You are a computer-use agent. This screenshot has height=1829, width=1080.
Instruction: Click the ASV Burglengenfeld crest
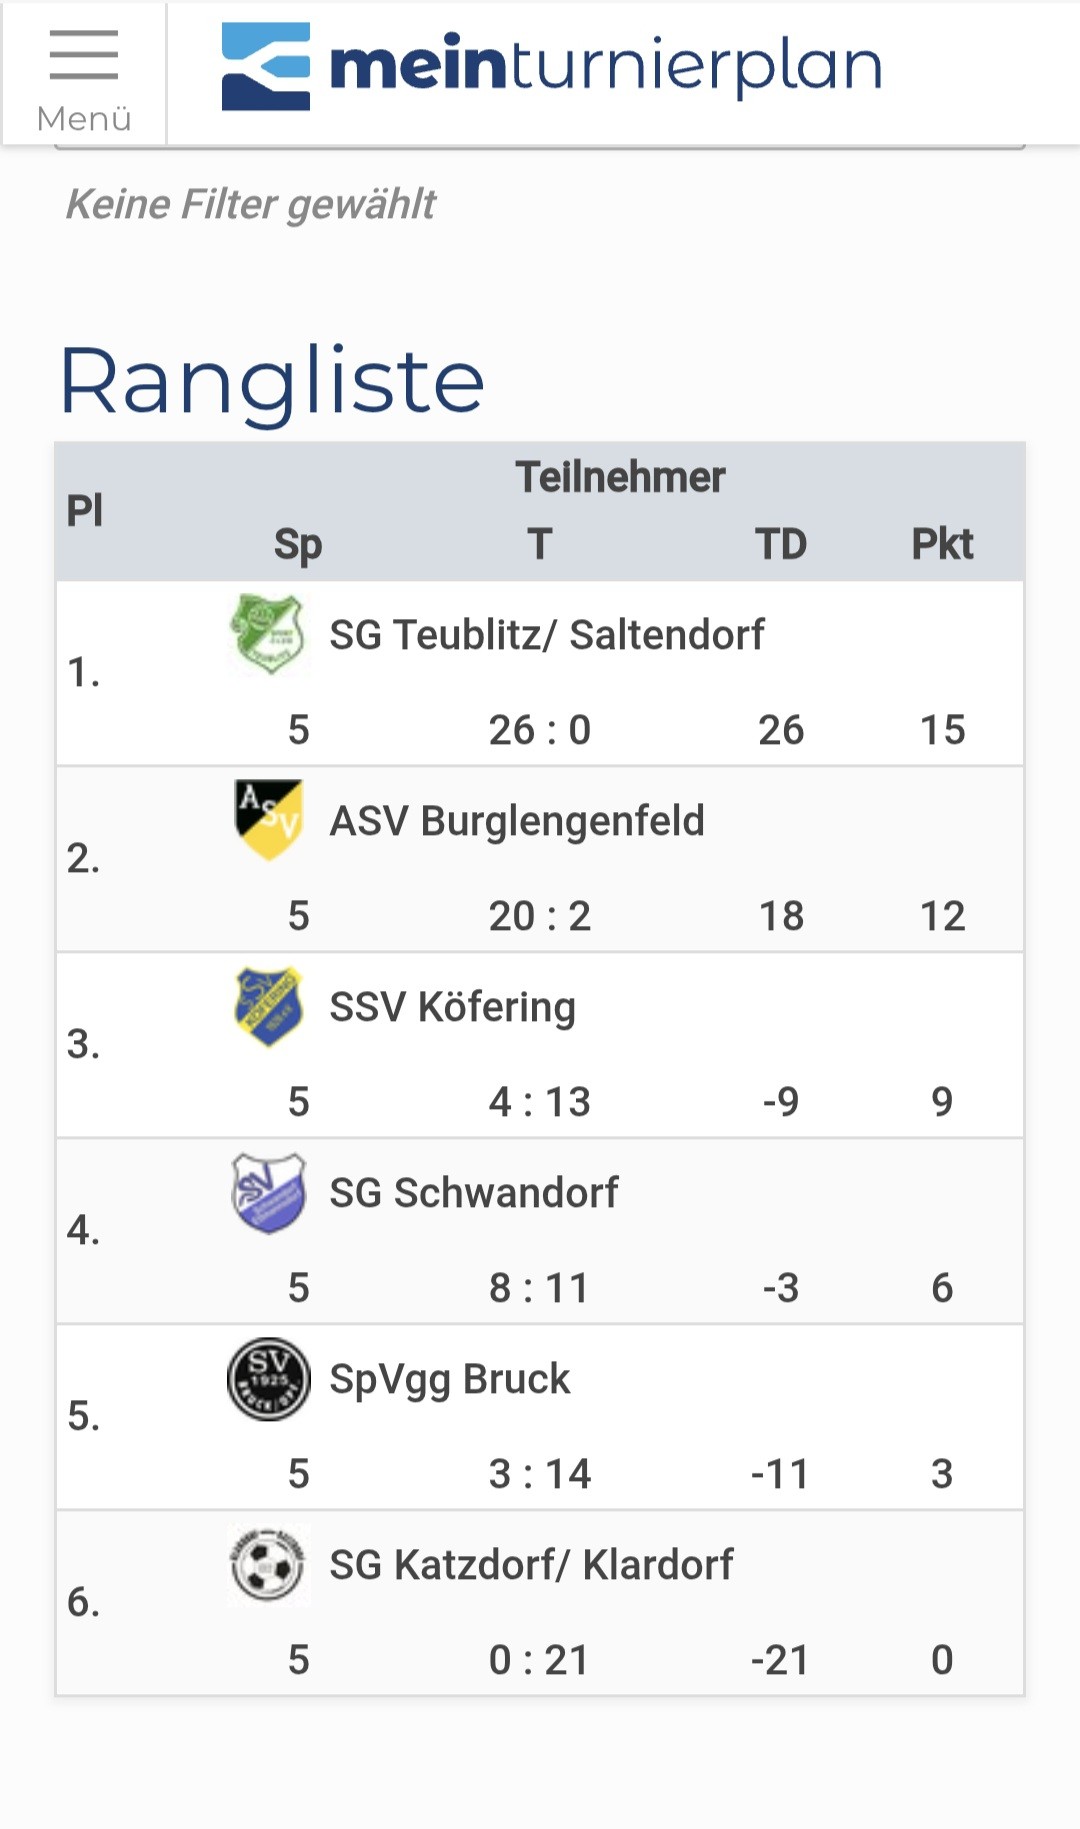[267, 820]
